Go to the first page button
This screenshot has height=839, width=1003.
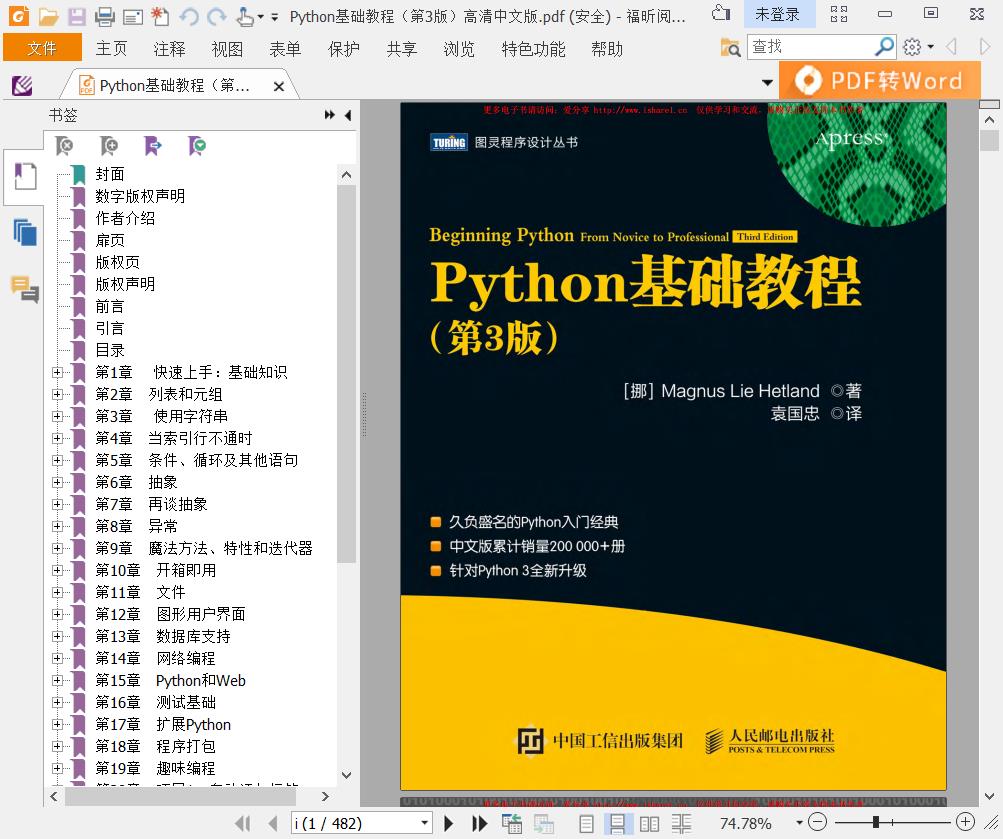tap(242, 824)
